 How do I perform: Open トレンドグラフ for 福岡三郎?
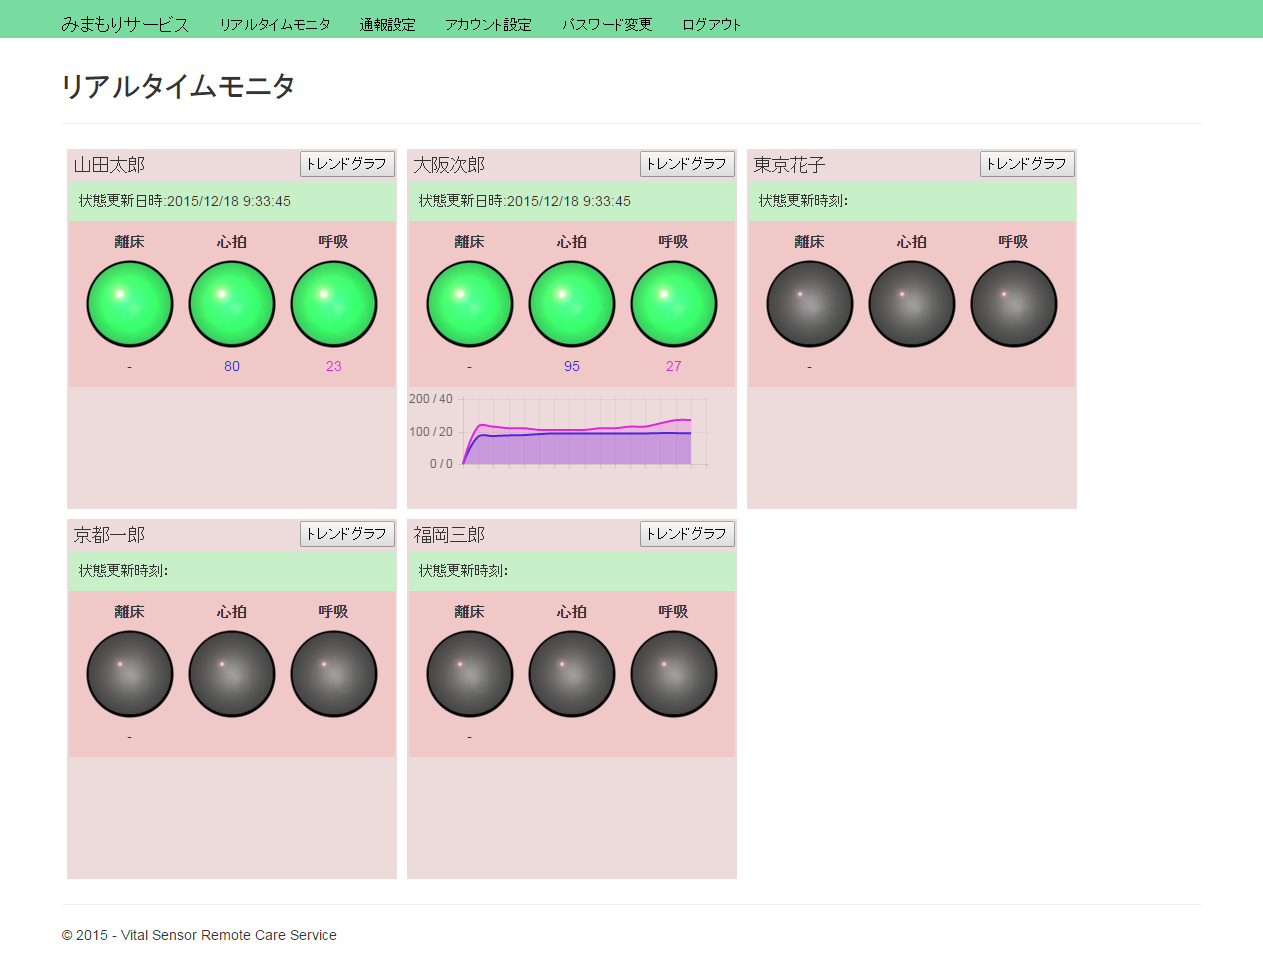687,534
